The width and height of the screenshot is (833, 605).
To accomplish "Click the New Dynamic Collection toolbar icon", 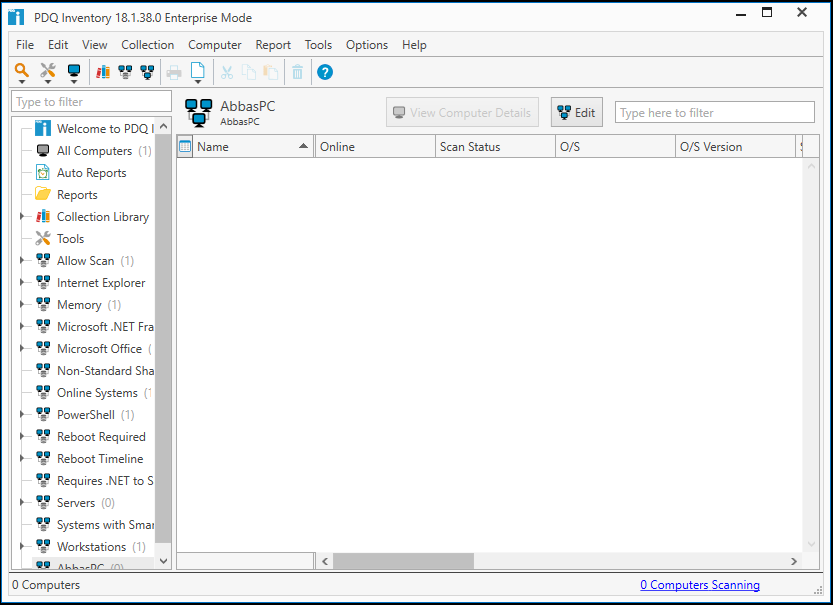I will [x=125, y=72].
